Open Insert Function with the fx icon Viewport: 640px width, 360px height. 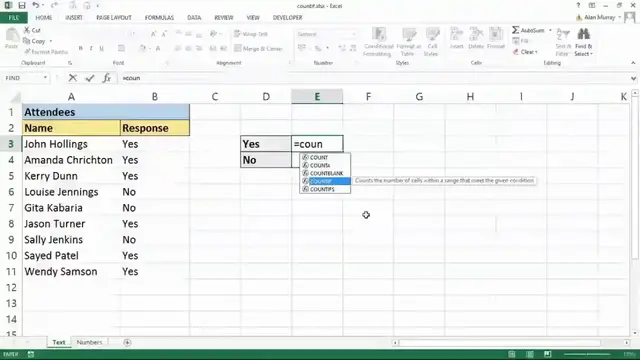107,78
